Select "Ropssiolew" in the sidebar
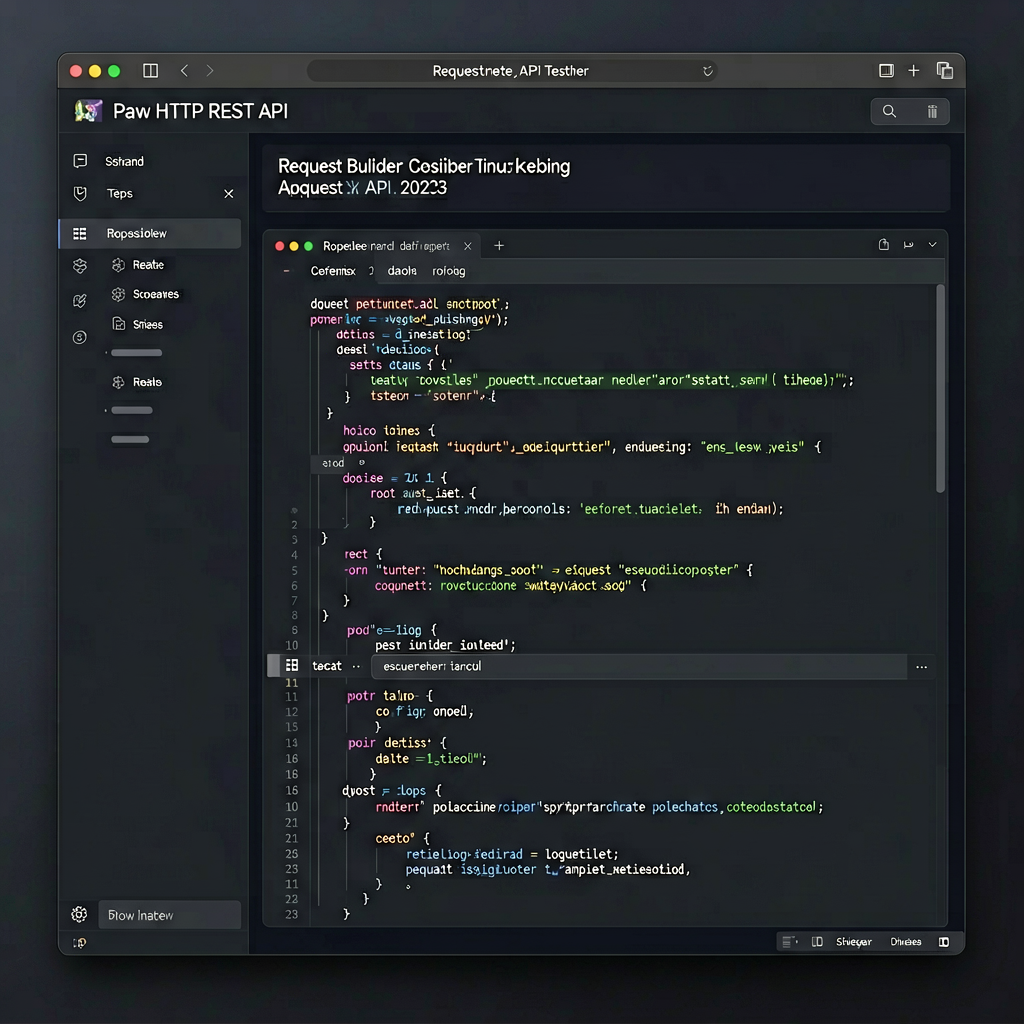 click(x=150, y=234)
